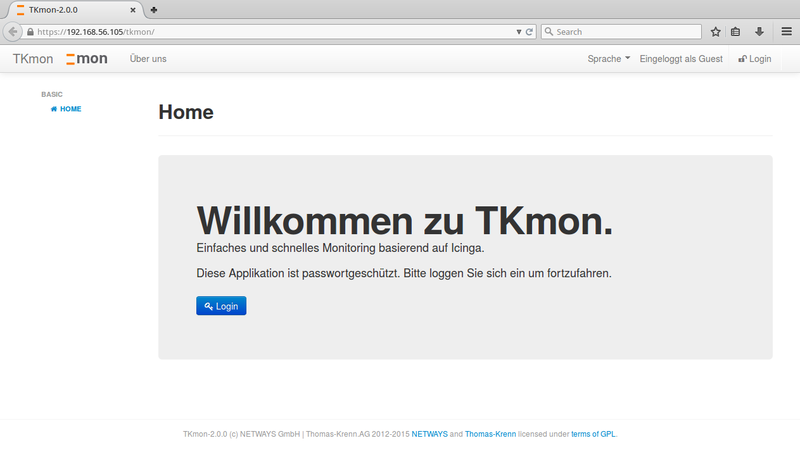Image resolution: width=800 pixels, height=457 pixels.
Task: Click the magnifier icon in Search box
Action: [x=549, y=32]
